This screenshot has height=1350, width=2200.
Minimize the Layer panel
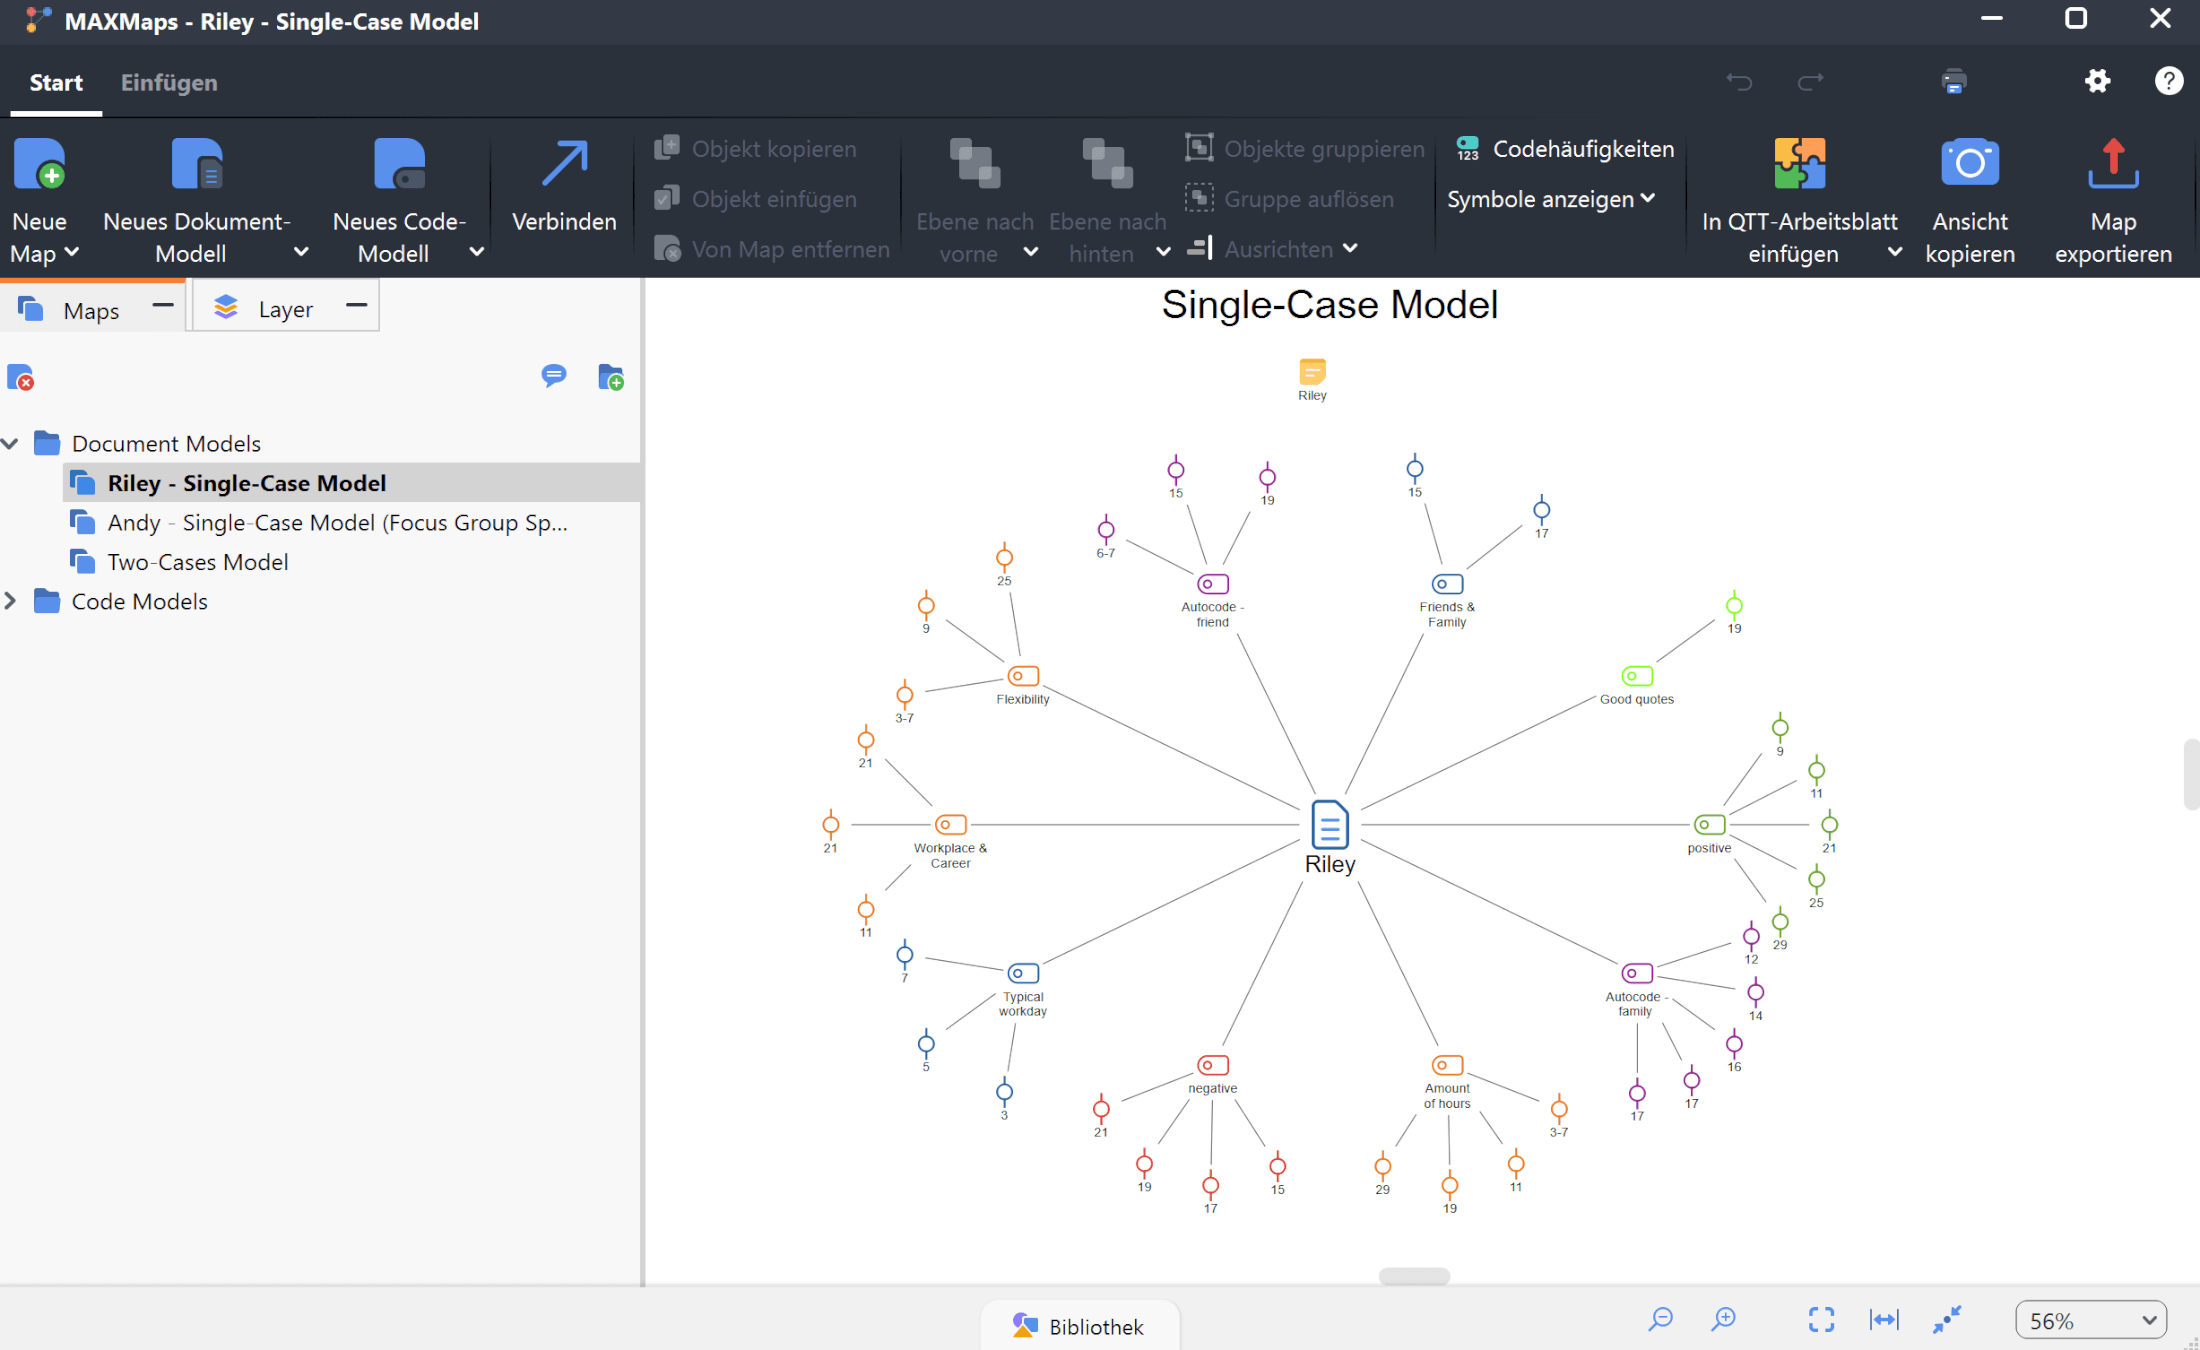point(356,305)
